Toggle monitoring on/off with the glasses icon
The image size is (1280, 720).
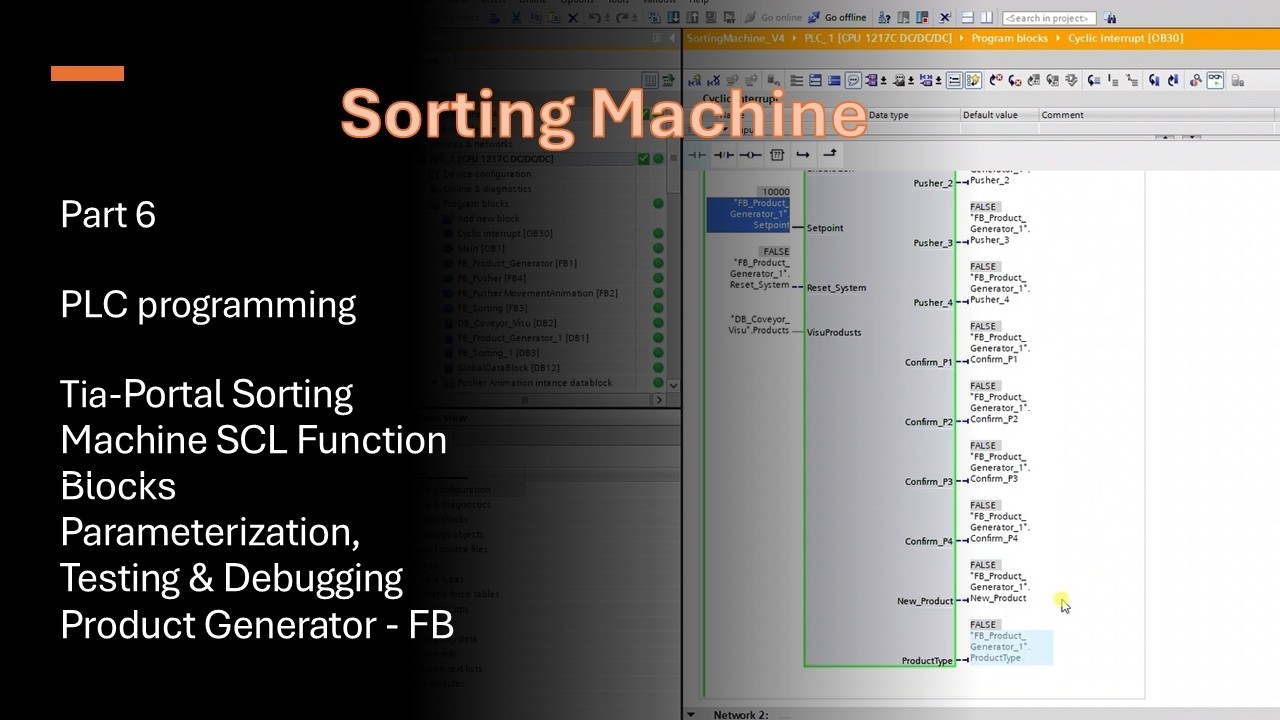tap(1215, 80)
